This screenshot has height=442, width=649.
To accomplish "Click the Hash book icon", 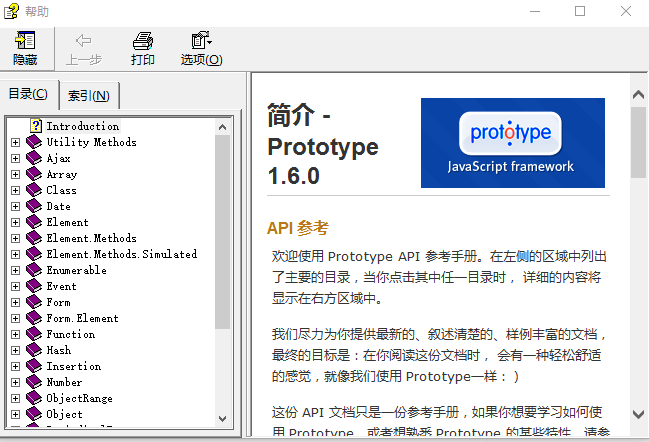I will coord(35,350).
